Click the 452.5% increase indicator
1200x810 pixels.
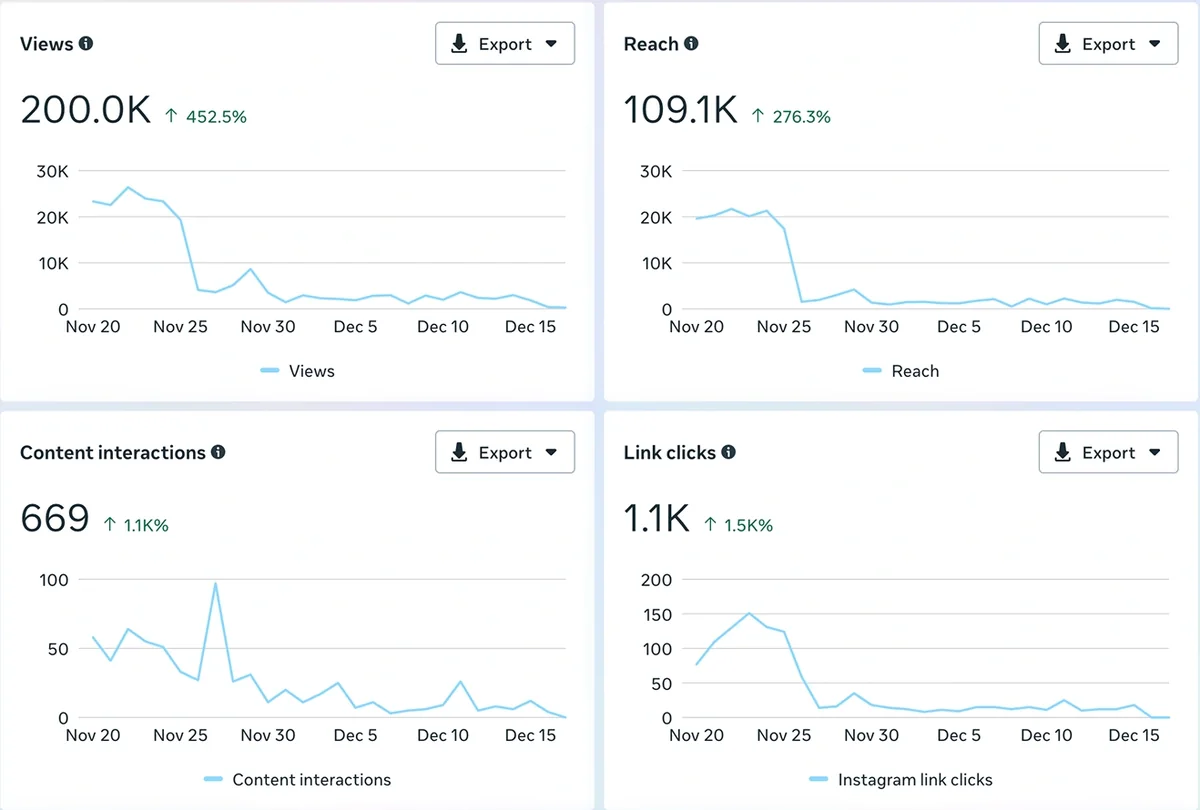(205, 116)
